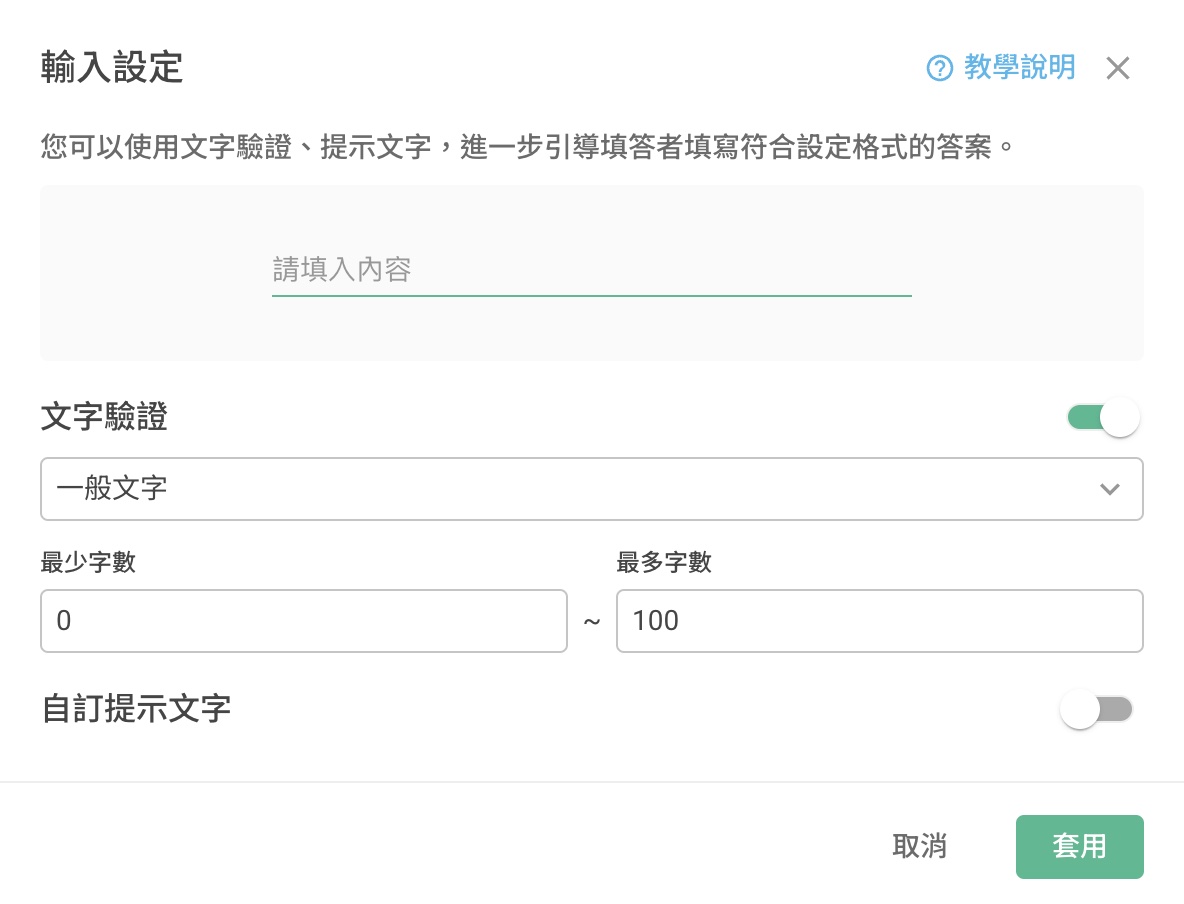
Task: Open the 一般文字 validation type dropdown
Action: pyautogui.click(x=592, y=489)
